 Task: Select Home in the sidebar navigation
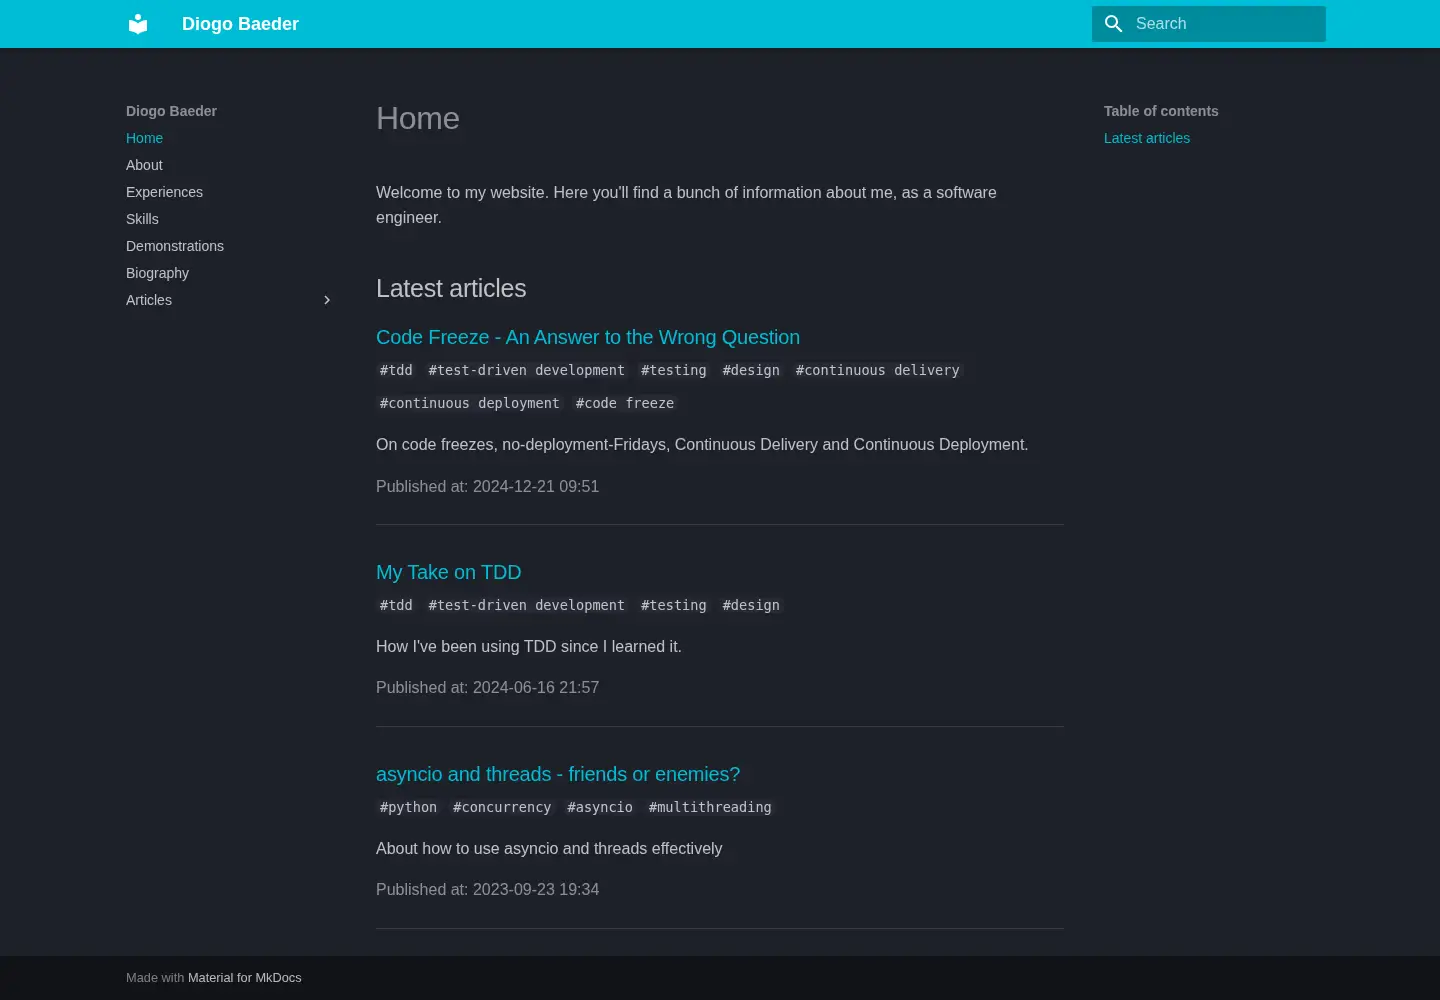tap(144, 138)
